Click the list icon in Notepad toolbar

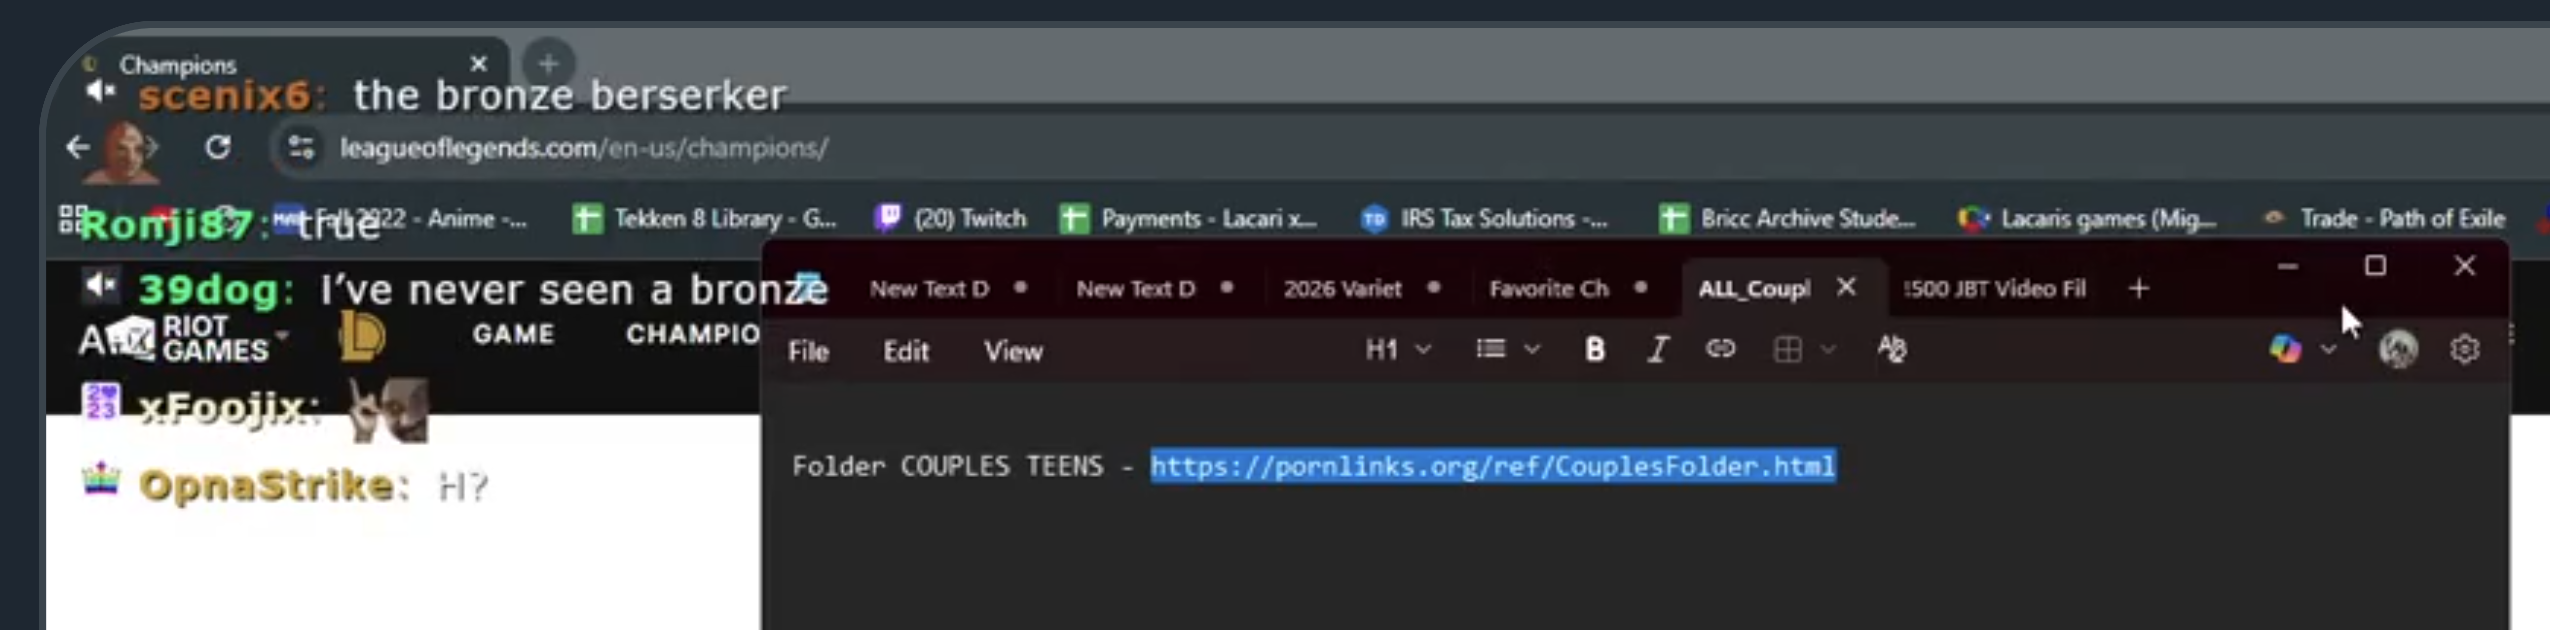pyautogui.click(x=1491, y=349)
